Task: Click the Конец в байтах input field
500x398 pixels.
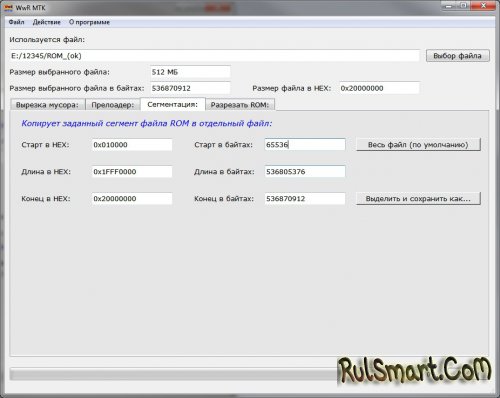Action: [305, 199]
